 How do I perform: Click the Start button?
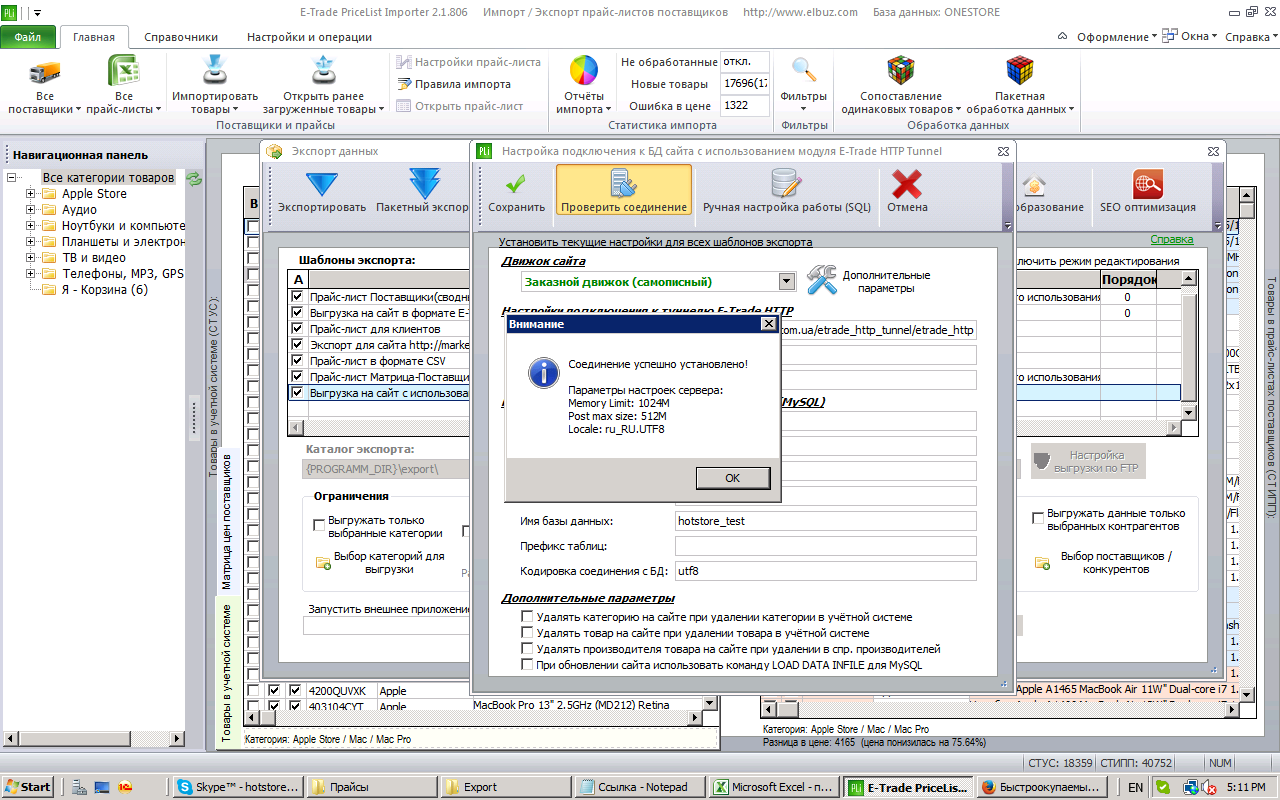[27, 787]
